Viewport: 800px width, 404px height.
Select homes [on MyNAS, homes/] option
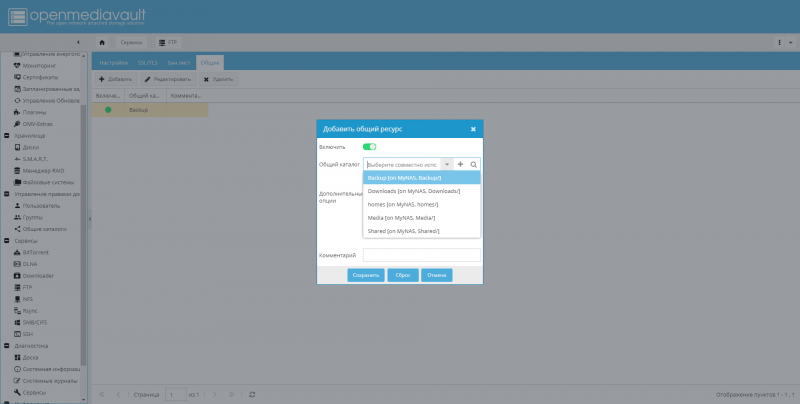421,204
